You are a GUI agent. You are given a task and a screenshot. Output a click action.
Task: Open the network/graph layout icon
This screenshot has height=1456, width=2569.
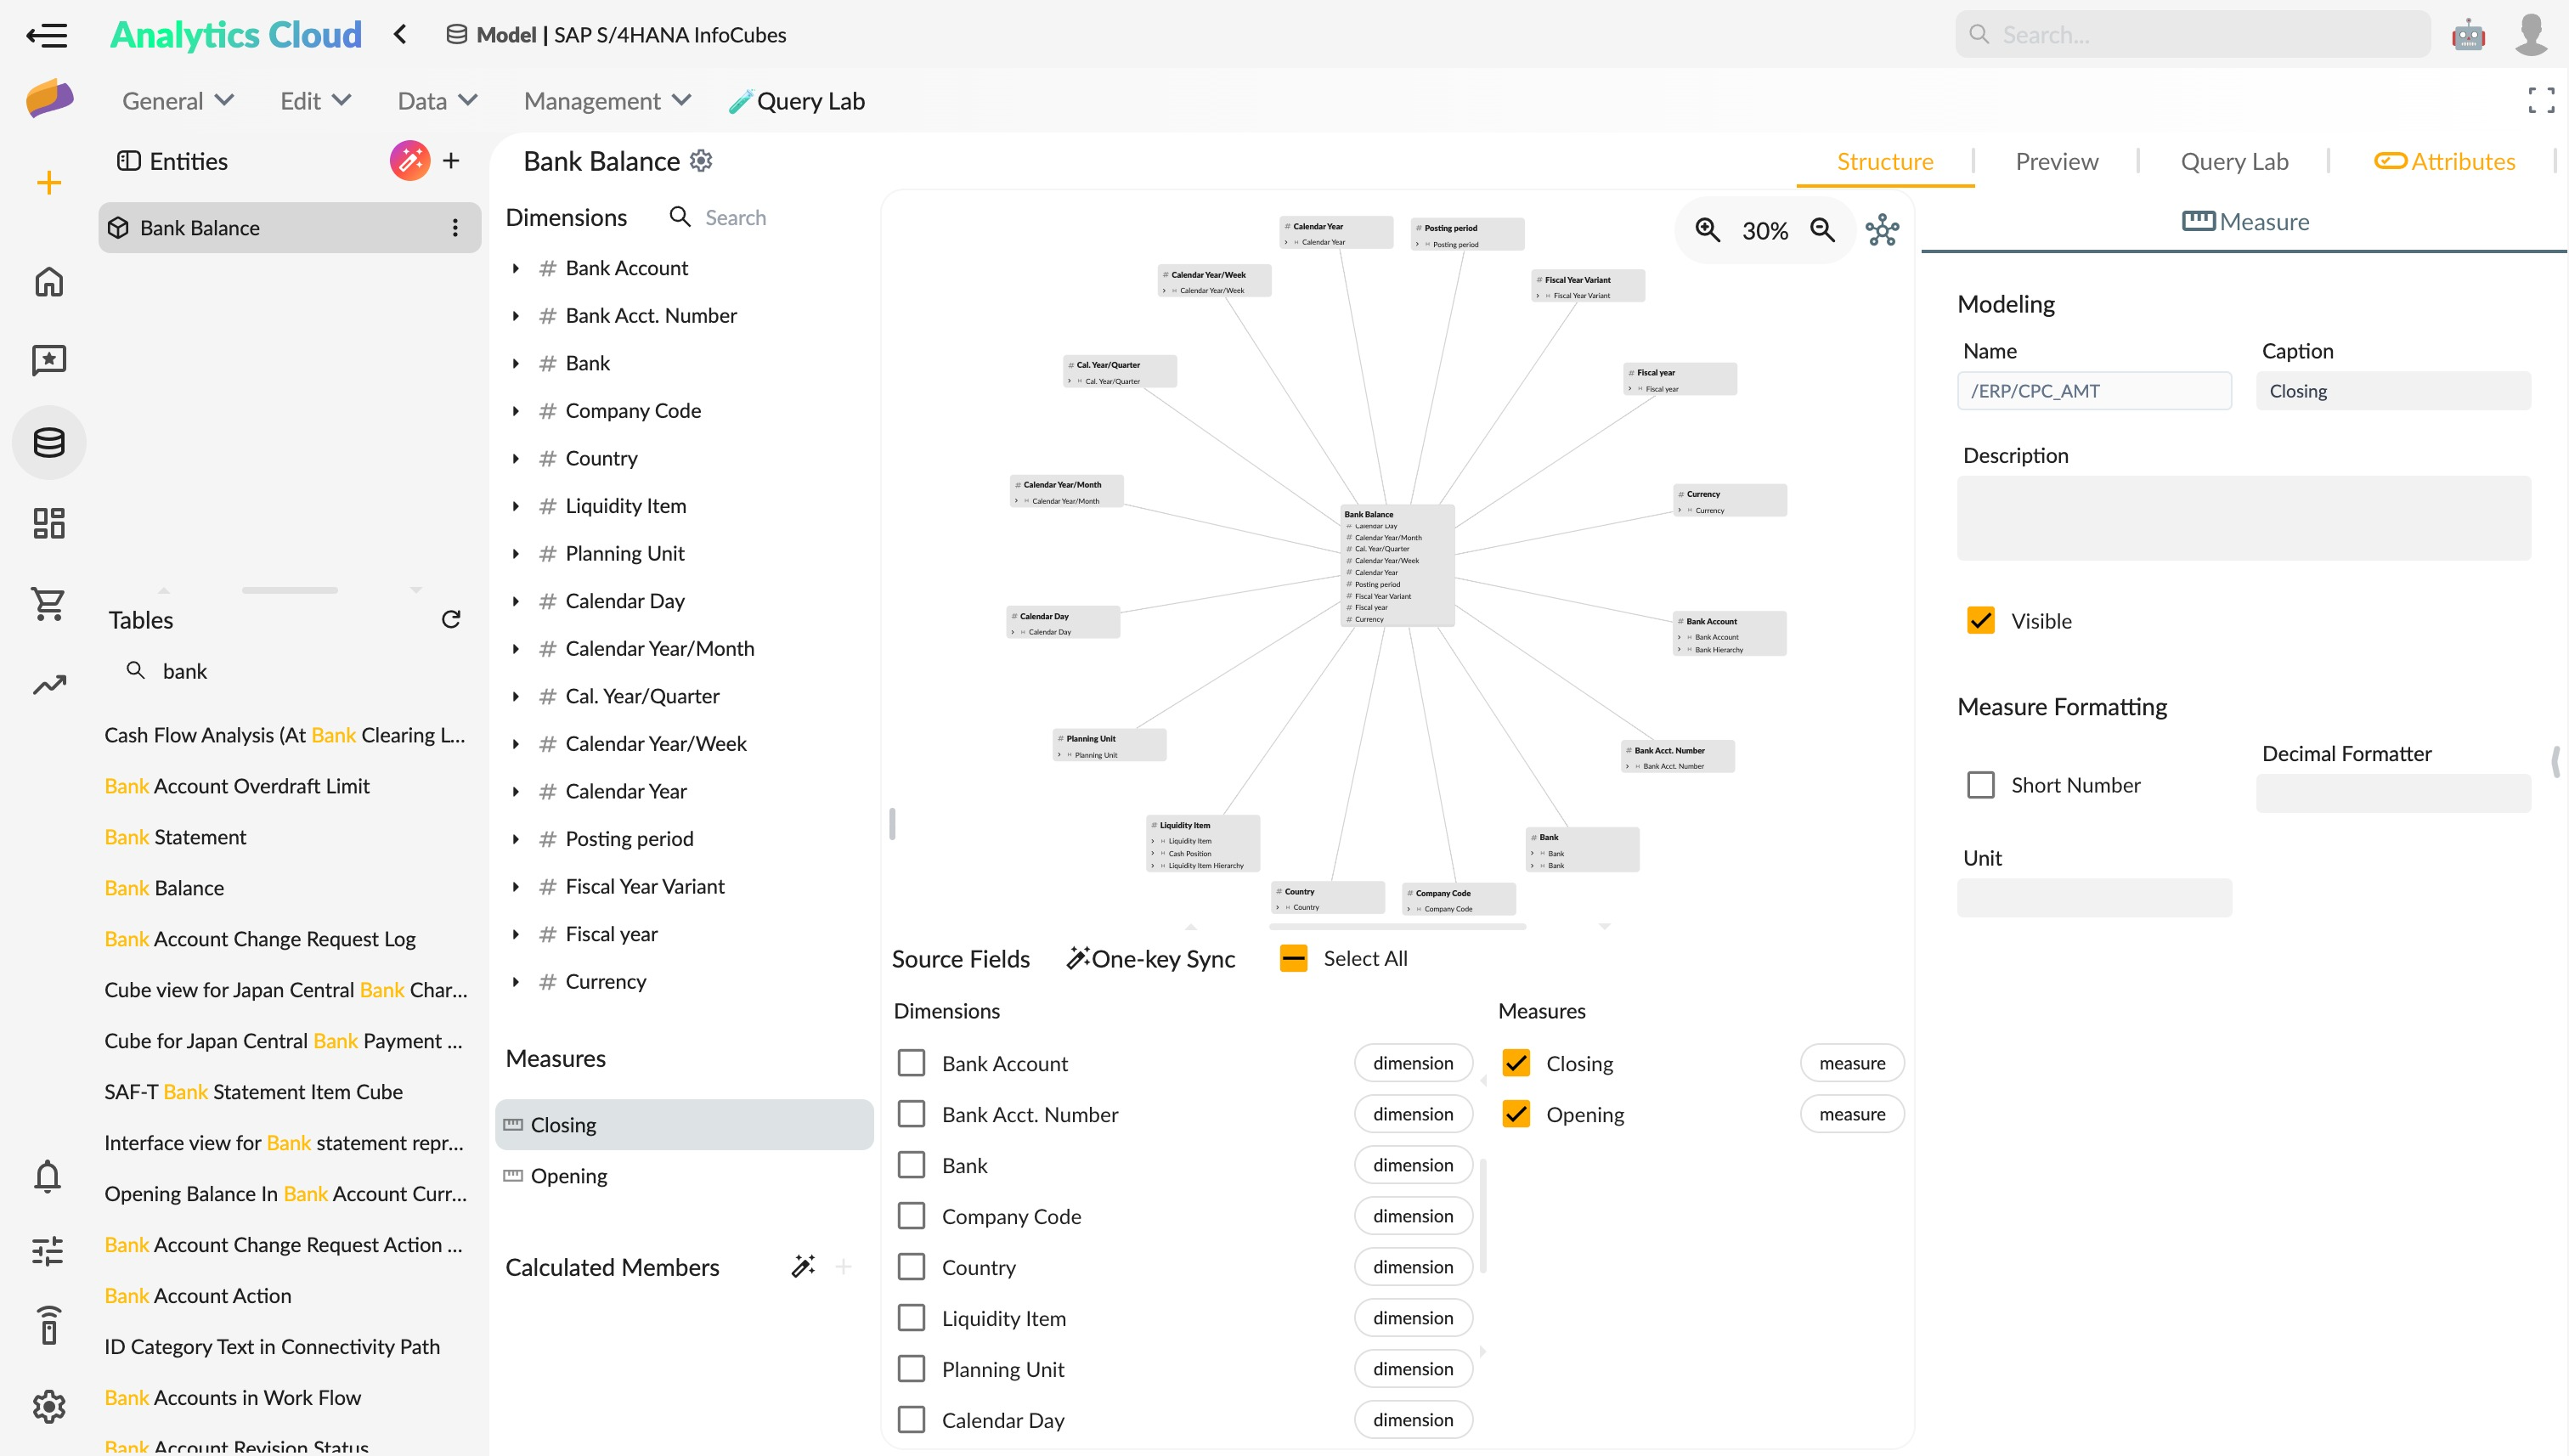point(1883,229)
